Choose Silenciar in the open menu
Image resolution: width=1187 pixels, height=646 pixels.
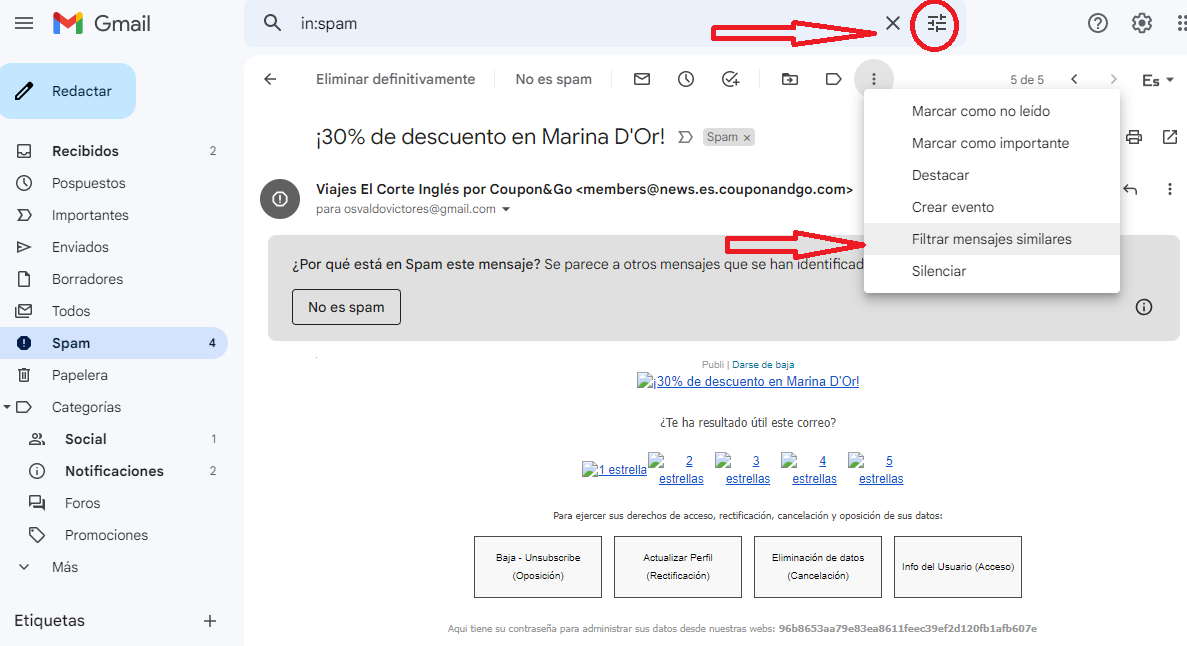(x=940, y=270)
